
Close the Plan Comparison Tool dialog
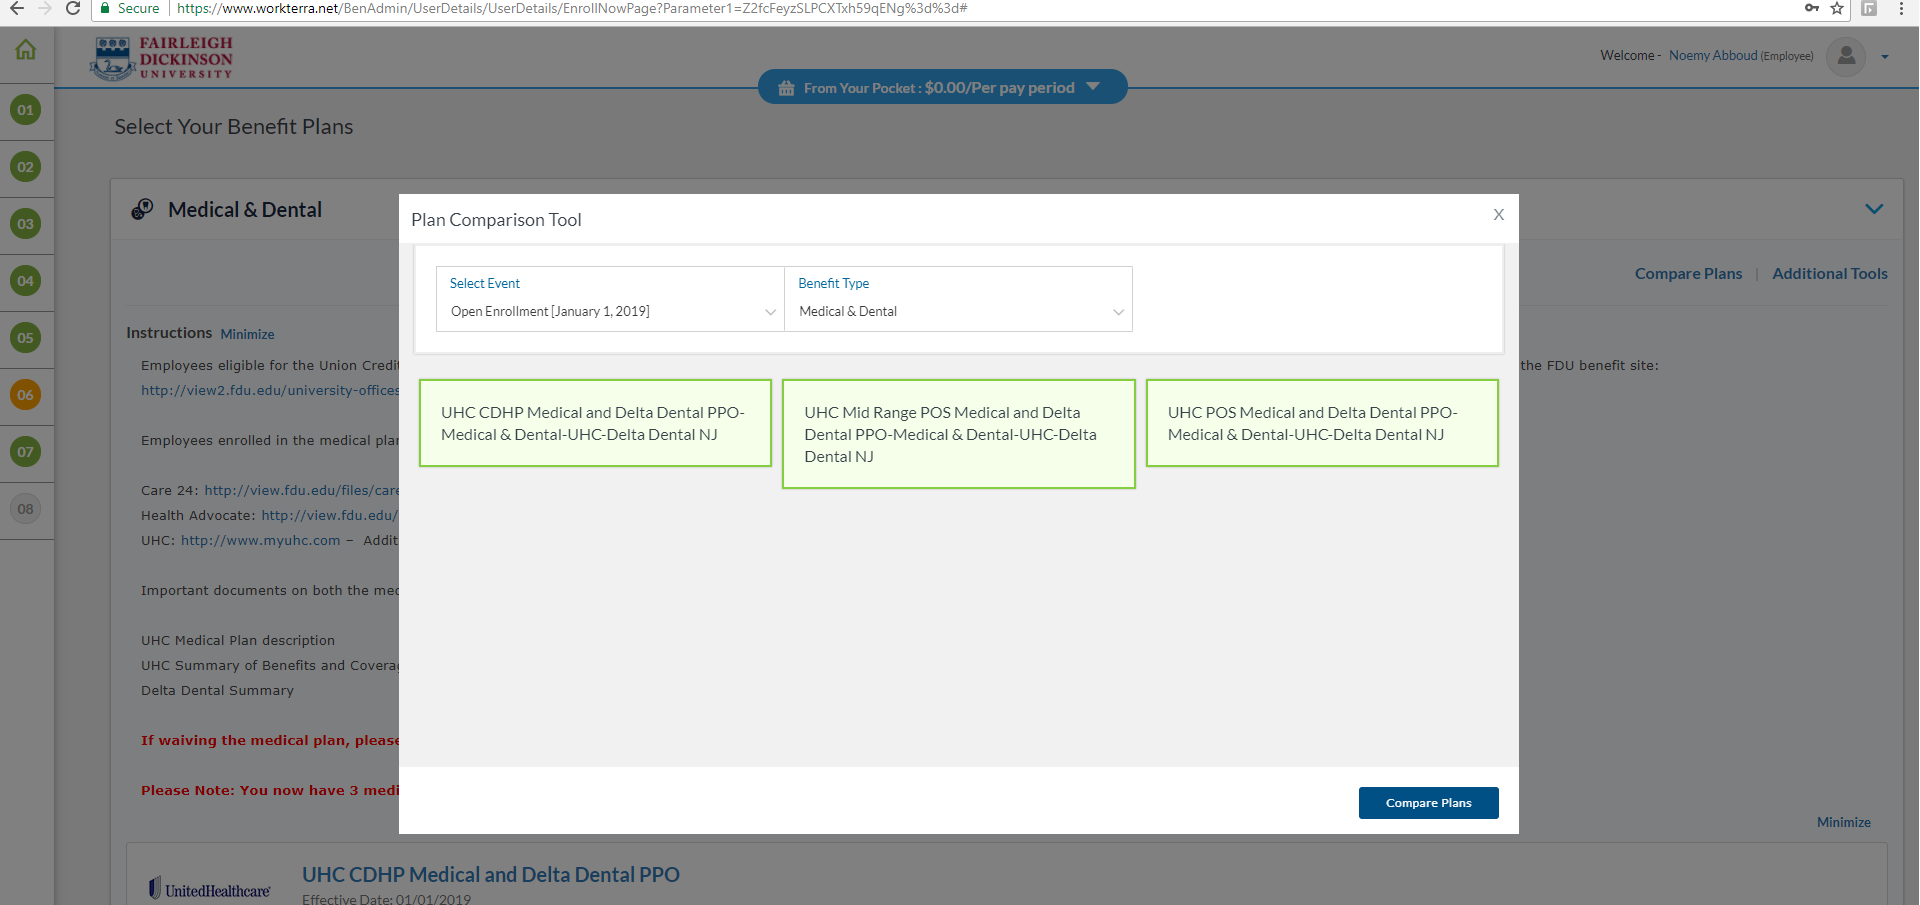1499,215
